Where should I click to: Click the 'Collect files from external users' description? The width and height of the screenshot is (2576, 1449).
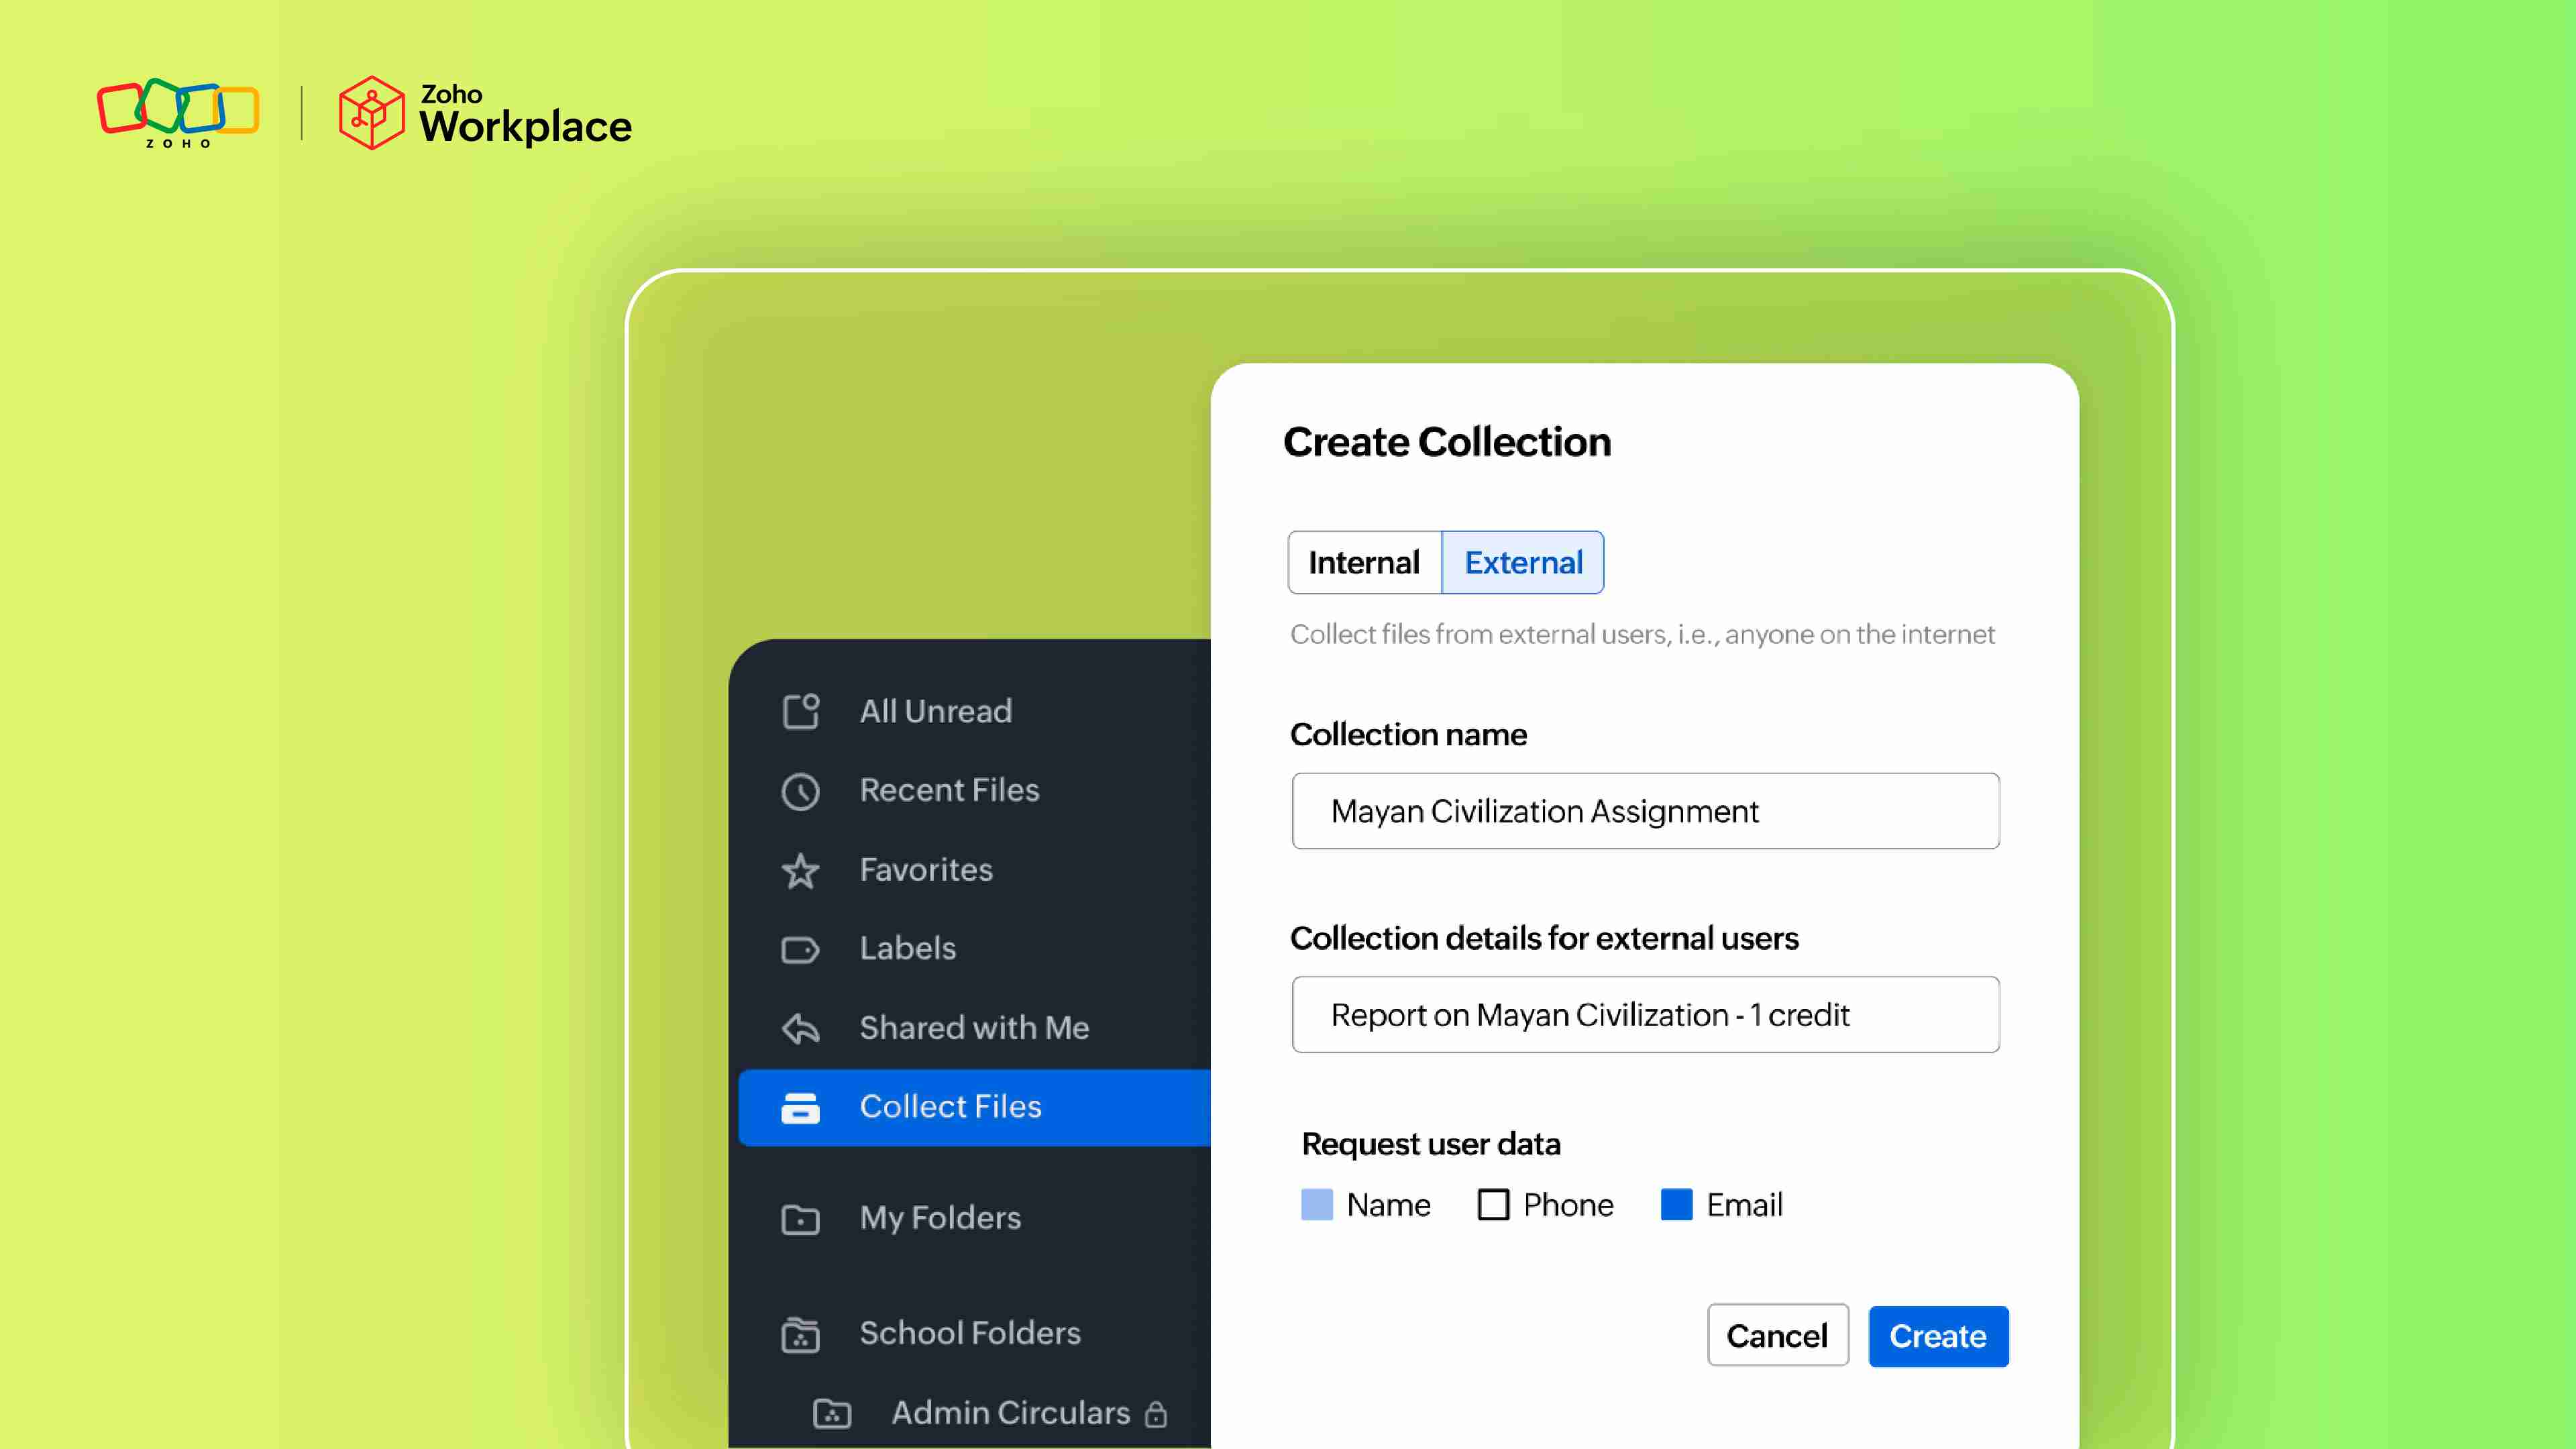pos(1642,634)
